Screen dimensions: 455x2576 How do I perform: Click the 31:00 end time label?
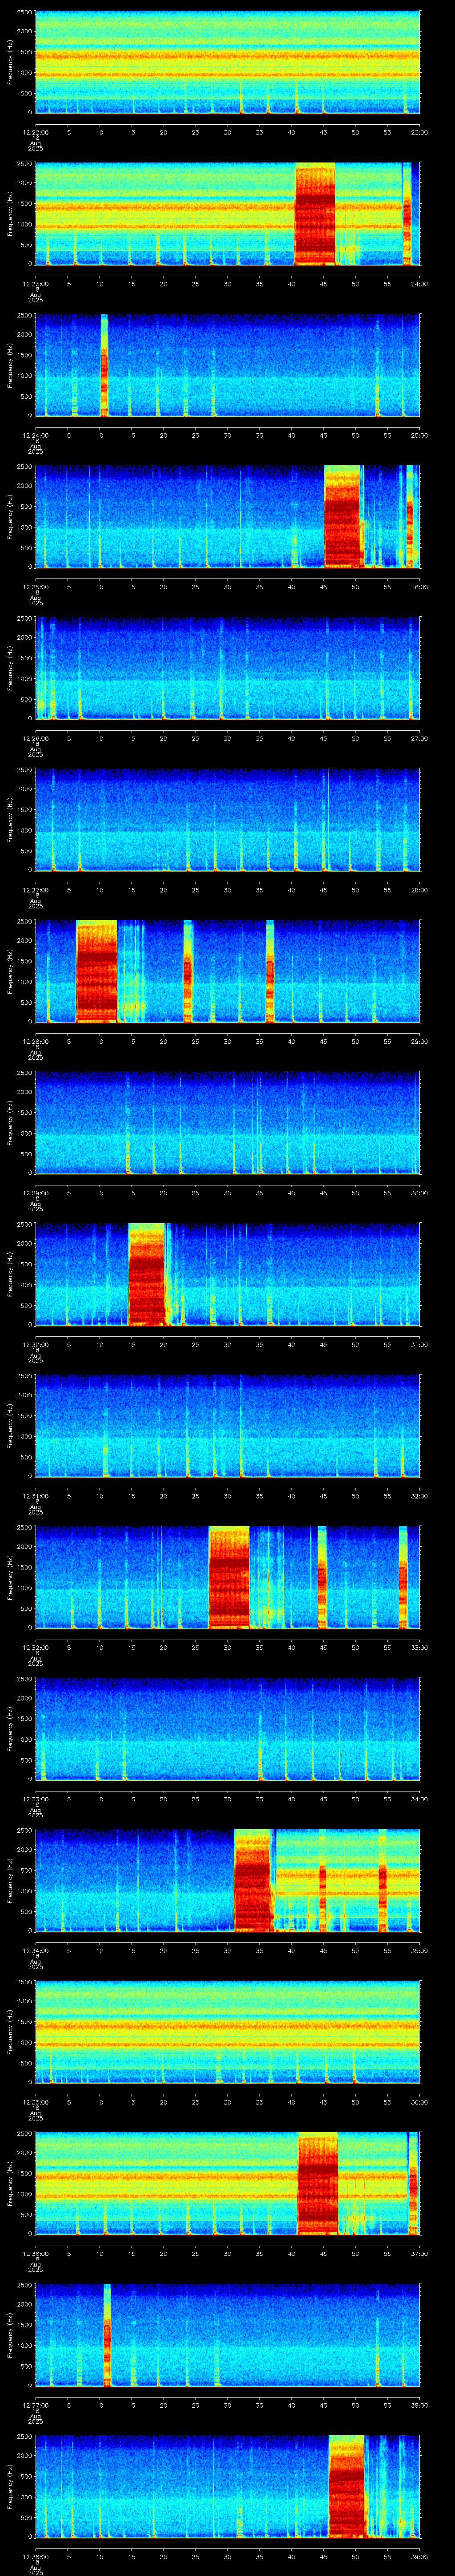pos(419,1344)
